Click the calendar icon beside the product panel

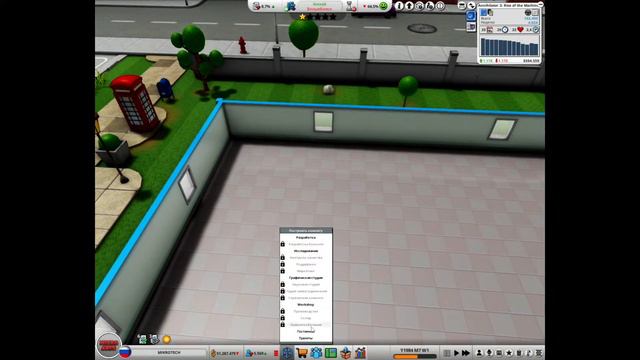pyautogui.click(x=462, y=5)
